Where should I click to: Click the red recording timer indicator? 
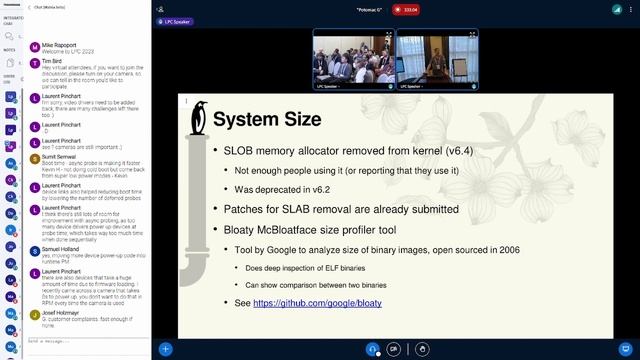406,9
